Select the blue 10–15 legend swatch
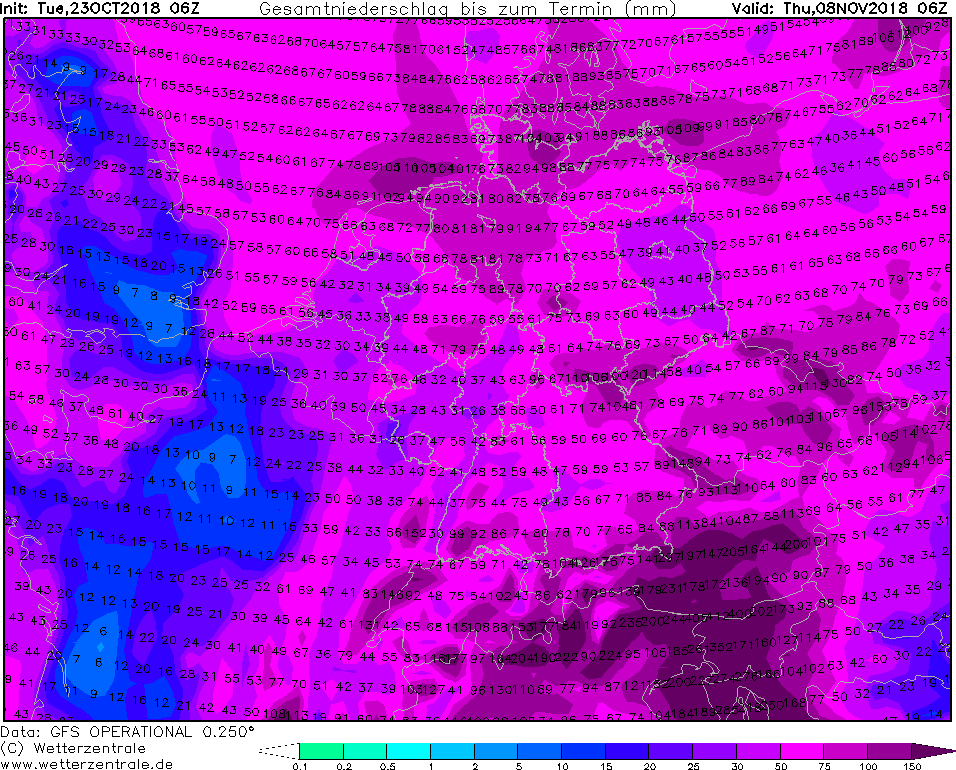The height and width of the screenshot is (770, 956). point(583,750)
